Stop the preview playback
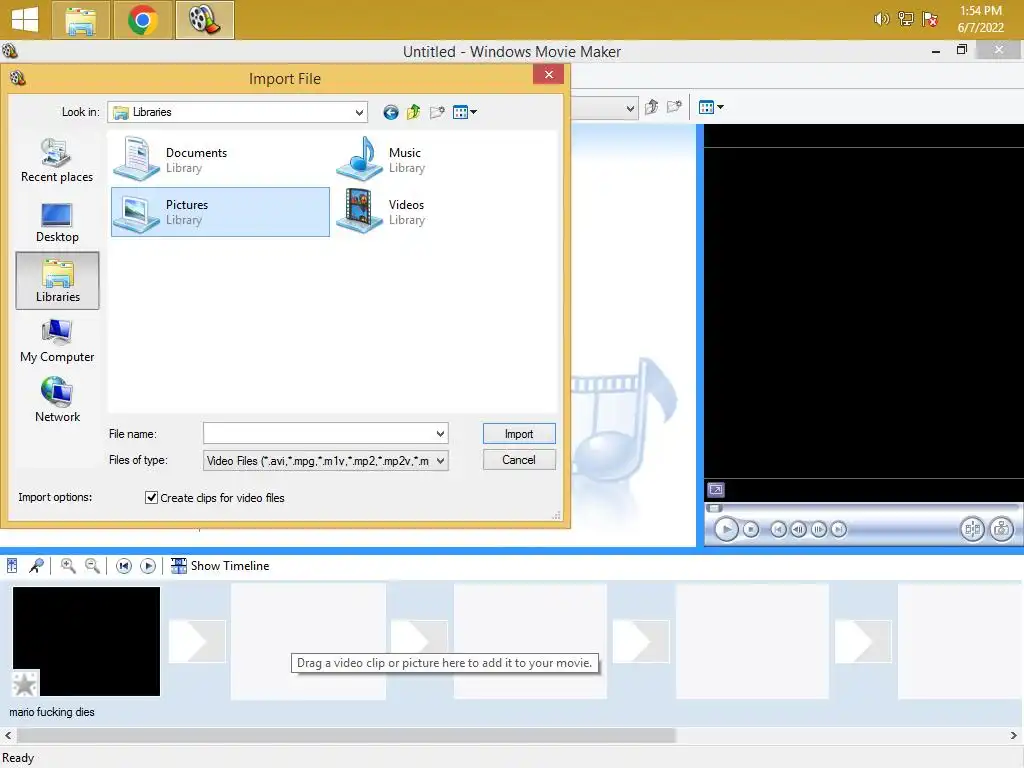This screenshot has width=1024, height=768. [x=751, y=529]
